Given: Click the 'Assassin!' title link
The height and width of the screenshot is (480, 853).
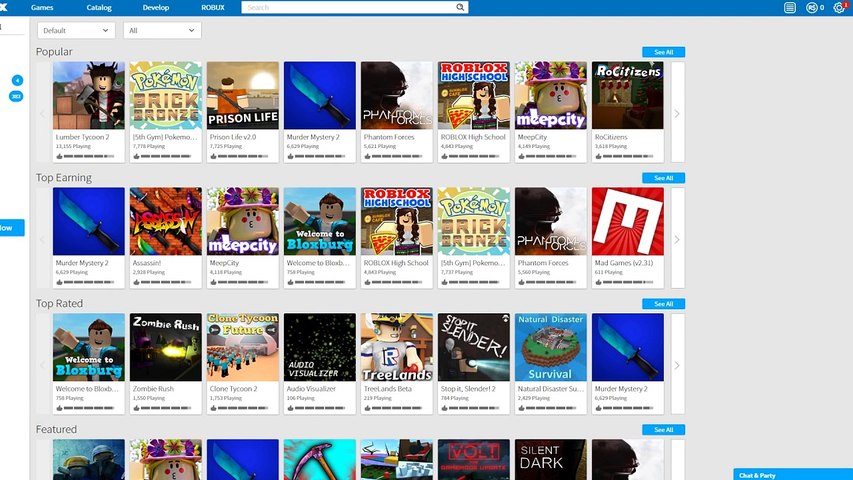Looking at the screenshot, I should [147, 263].
